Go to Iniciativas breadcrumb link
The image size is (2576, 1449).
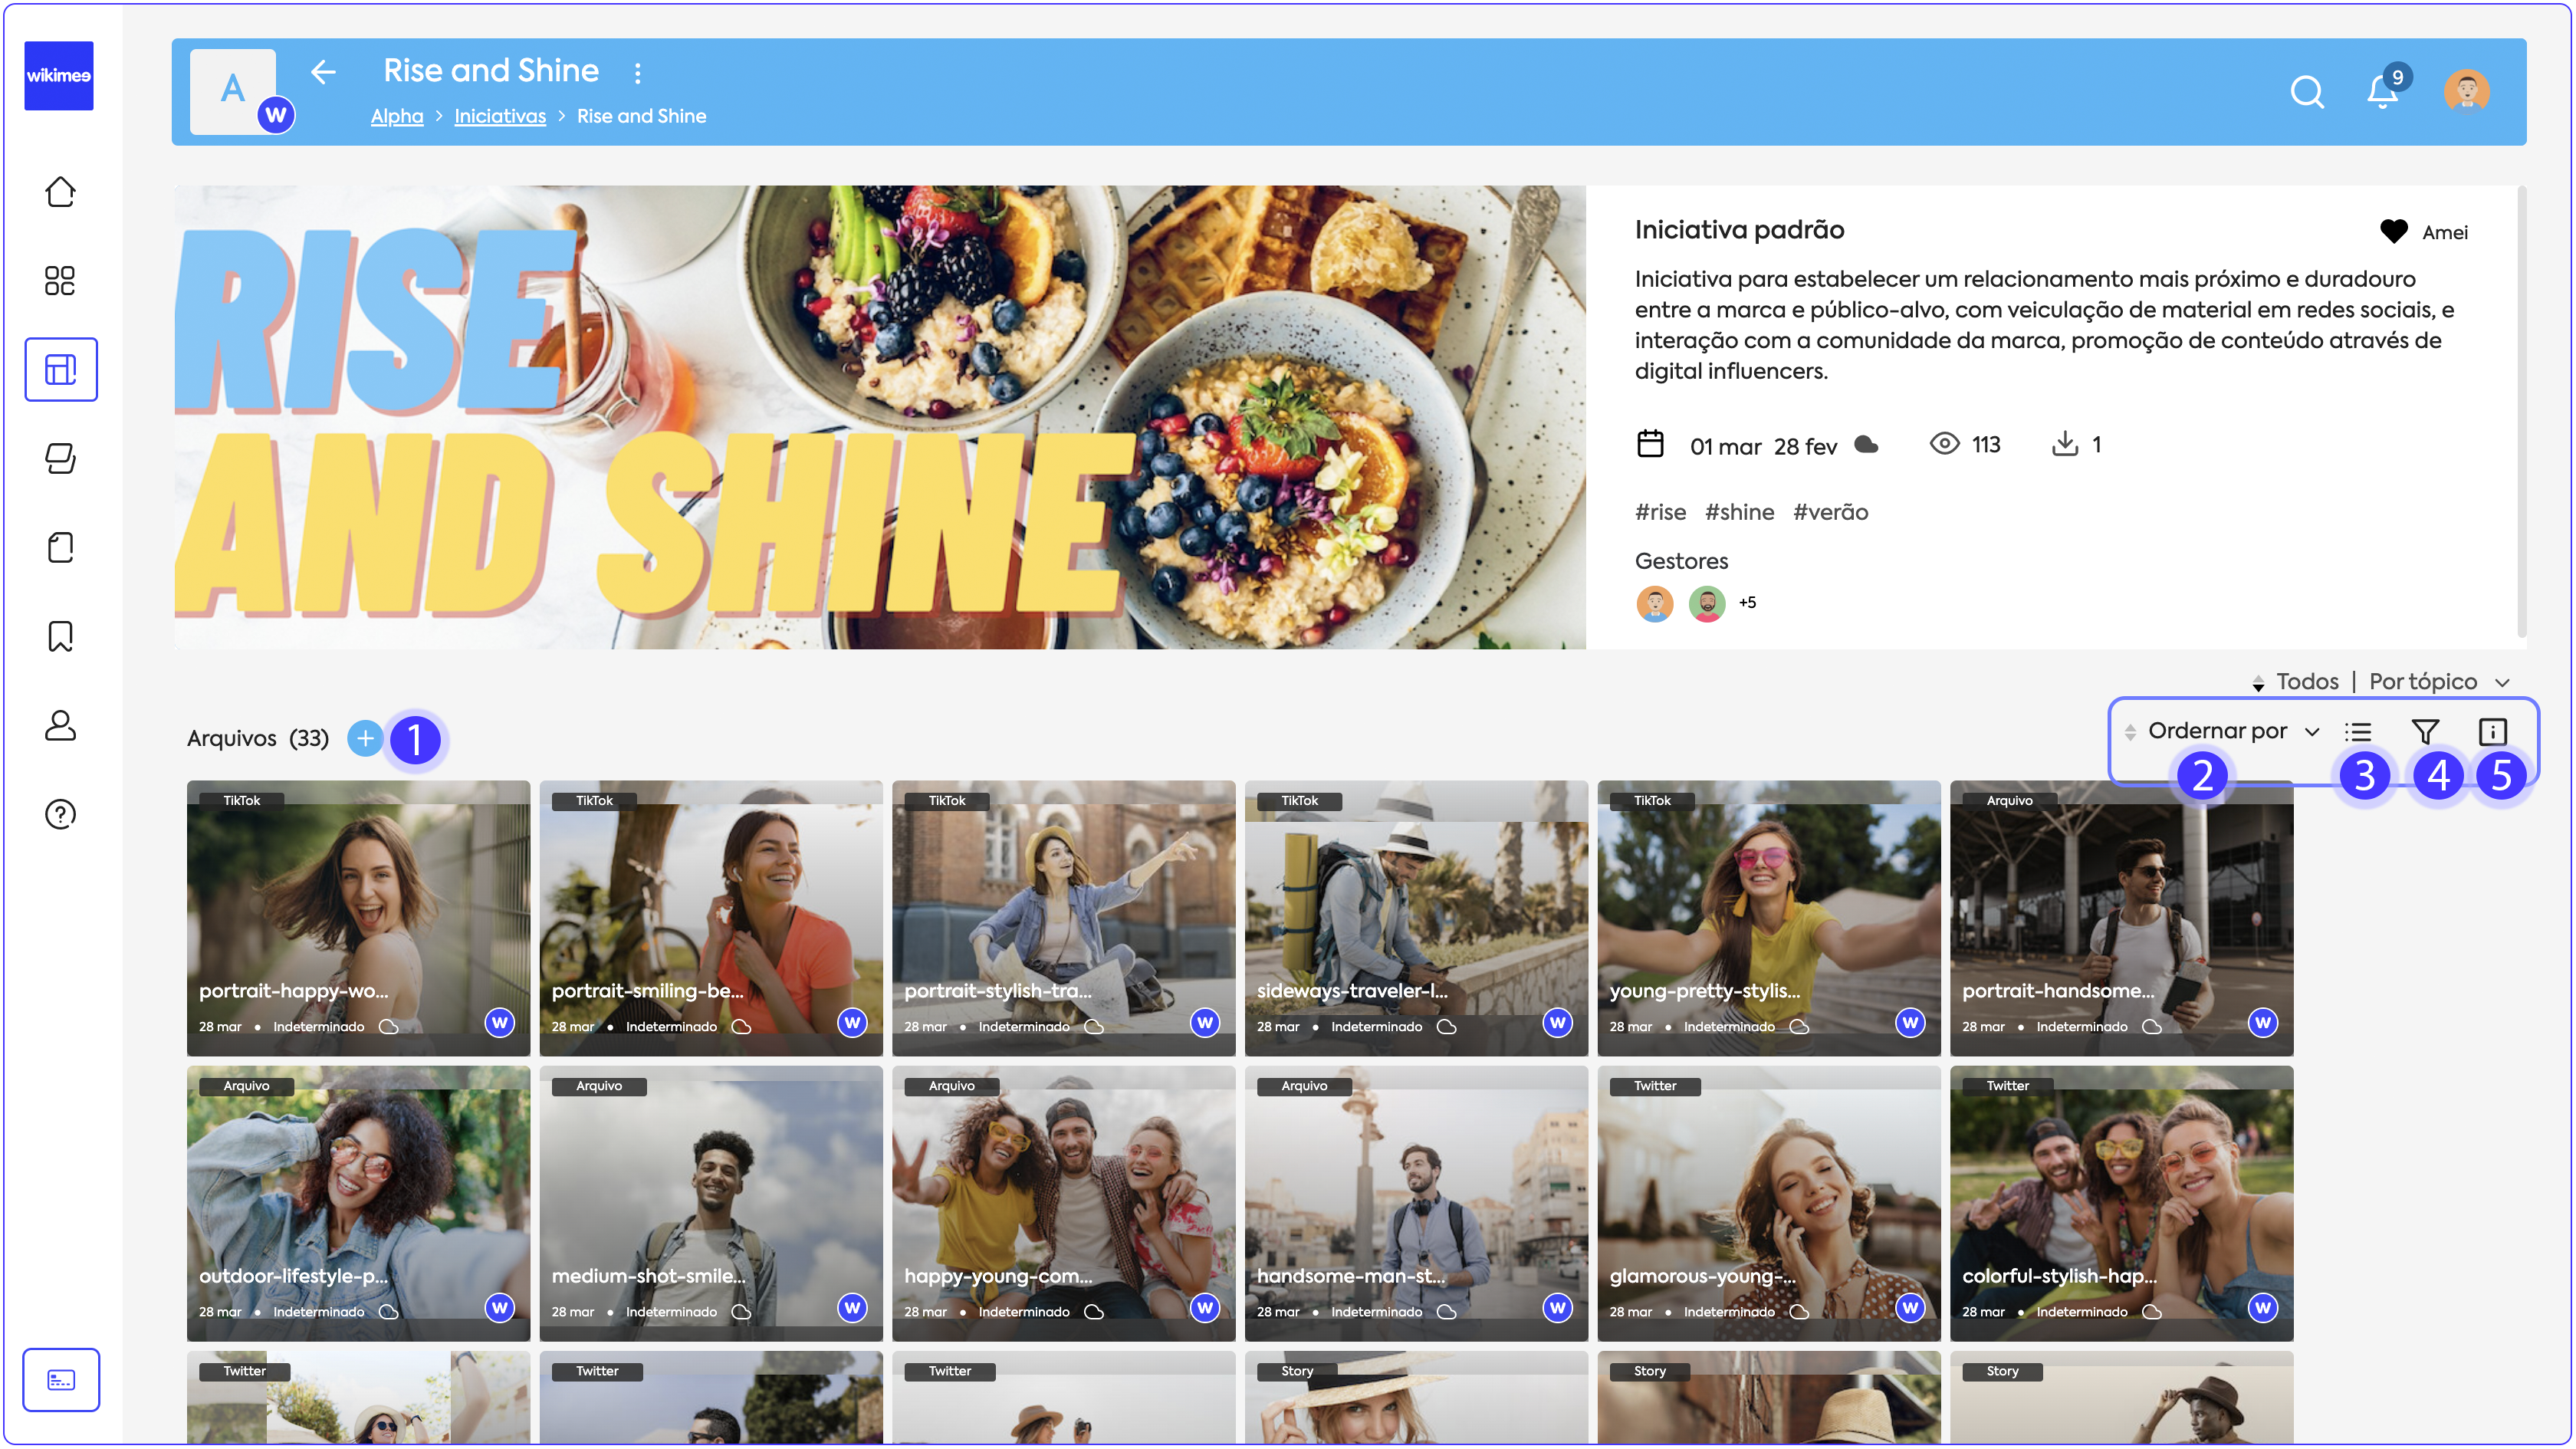tap(500, 116)
